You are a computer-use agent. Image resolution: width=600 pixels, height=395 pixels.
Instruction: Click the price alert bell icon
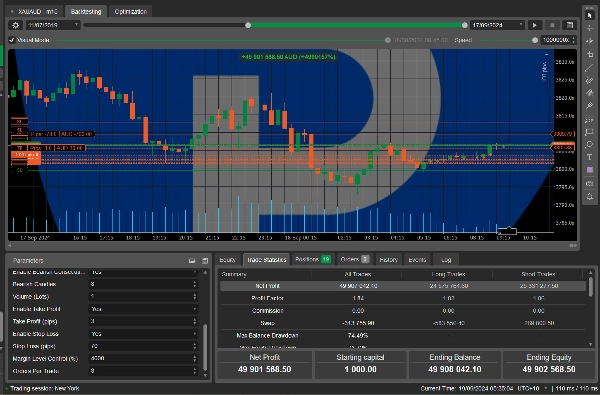click(x=590, y=196)
